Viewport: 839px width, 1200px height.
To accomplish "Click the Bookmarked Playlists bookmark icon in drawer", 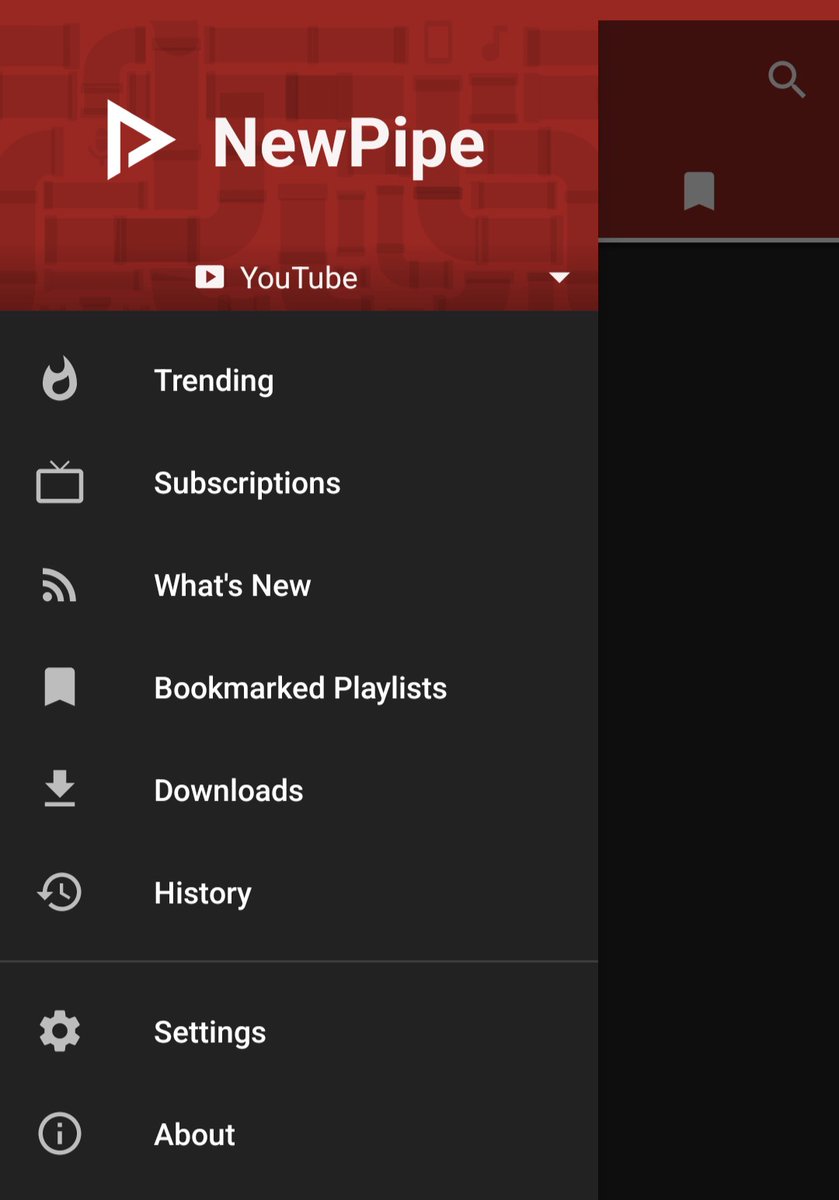I will (60, 688).
